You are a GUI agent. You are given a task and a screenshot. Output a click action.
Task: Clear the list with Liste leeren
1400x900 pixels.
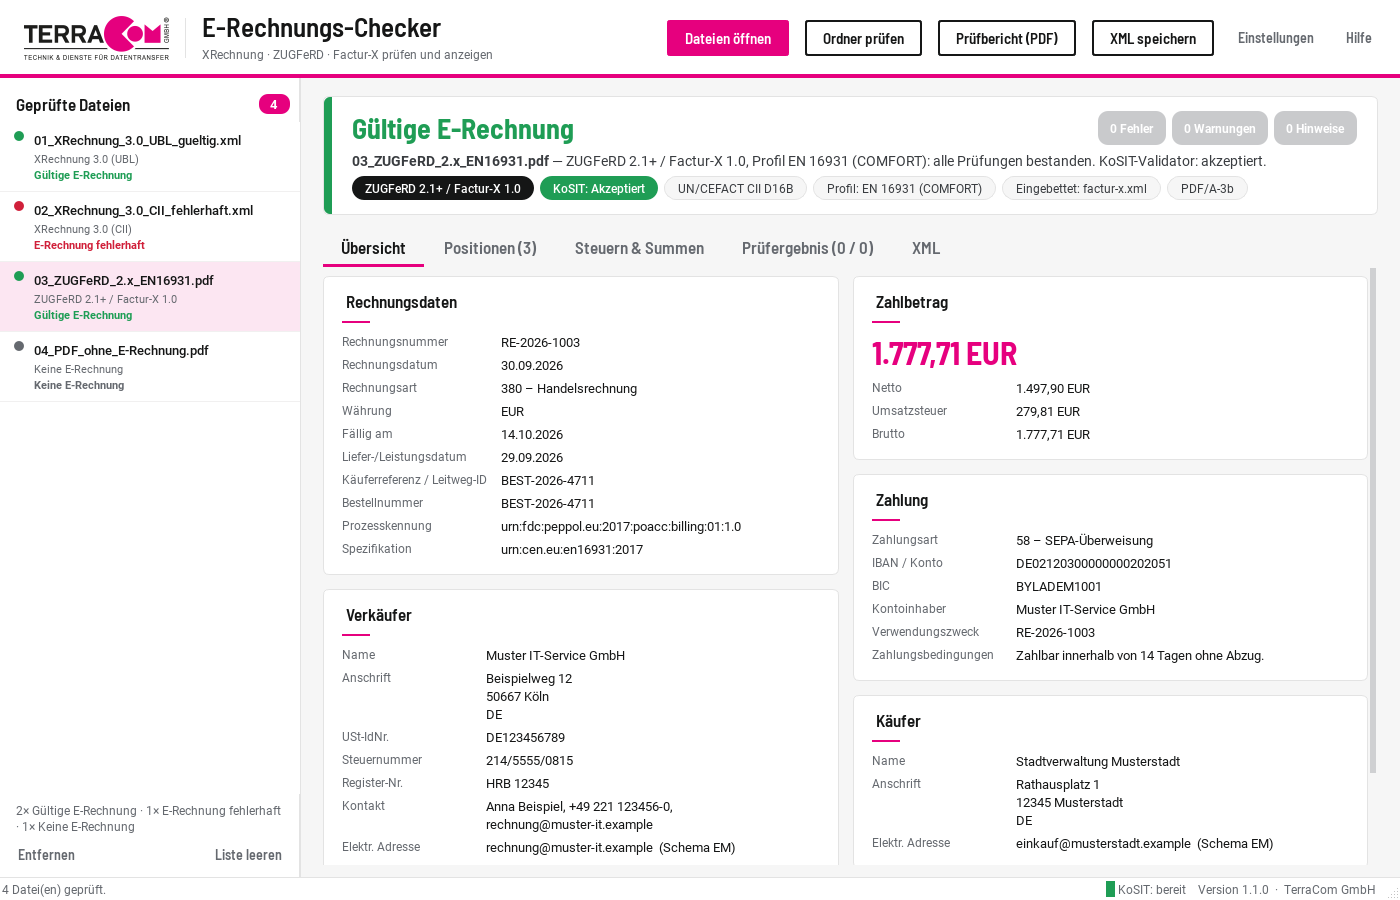coord(248,855)
